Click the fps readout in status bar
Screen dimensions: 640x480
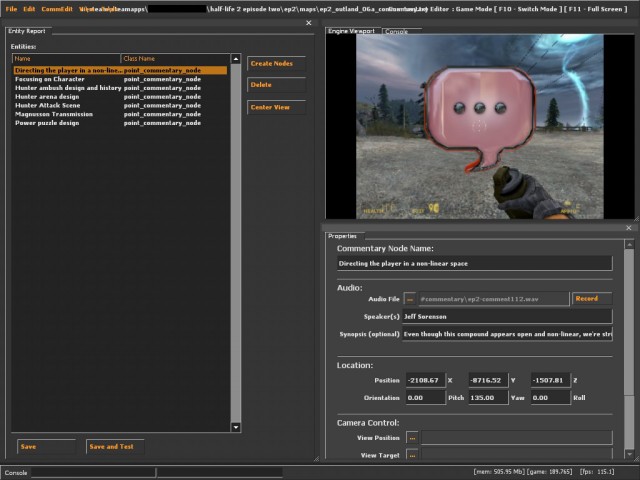pos(597,472)
